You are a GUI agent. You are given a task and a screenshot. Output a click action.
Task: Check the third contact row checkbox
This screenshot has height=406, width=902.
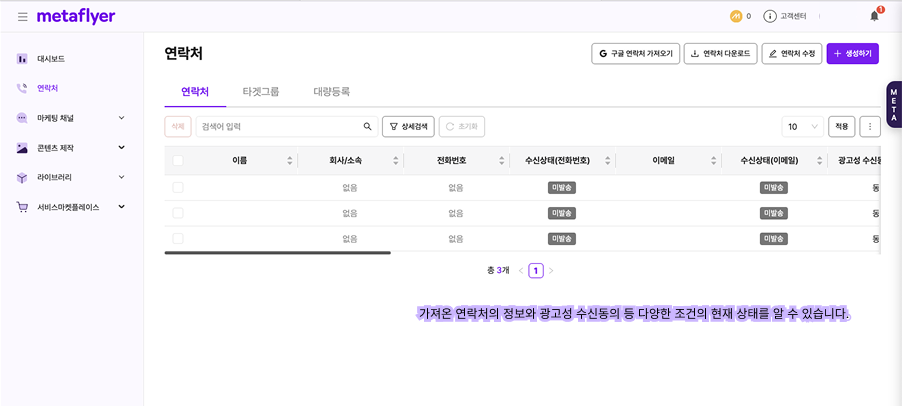pos(178,239)
